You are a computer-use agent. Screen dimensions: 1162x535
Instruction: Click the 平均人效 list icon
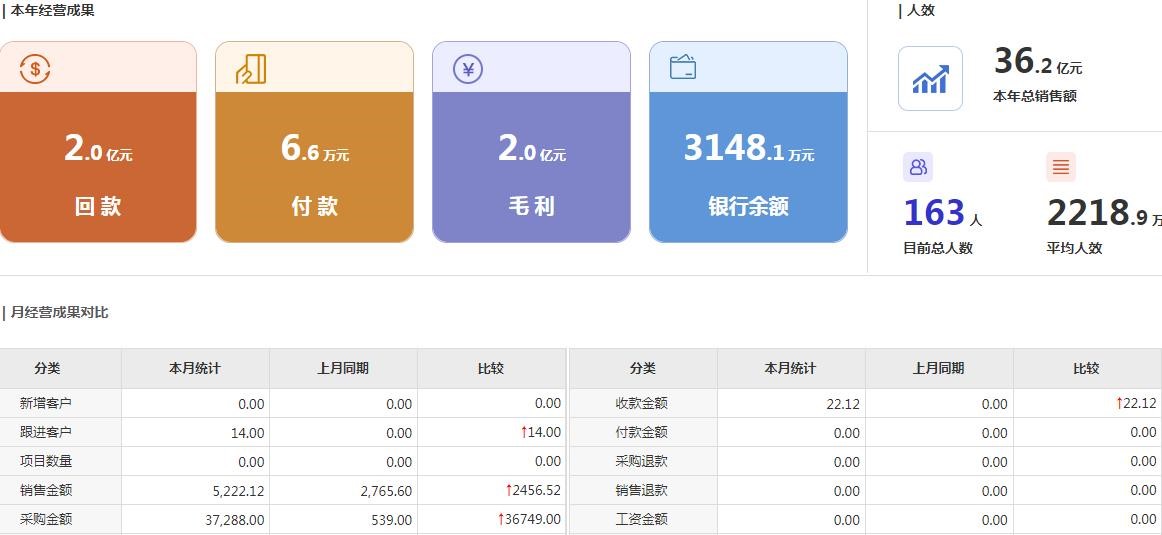1060,167
